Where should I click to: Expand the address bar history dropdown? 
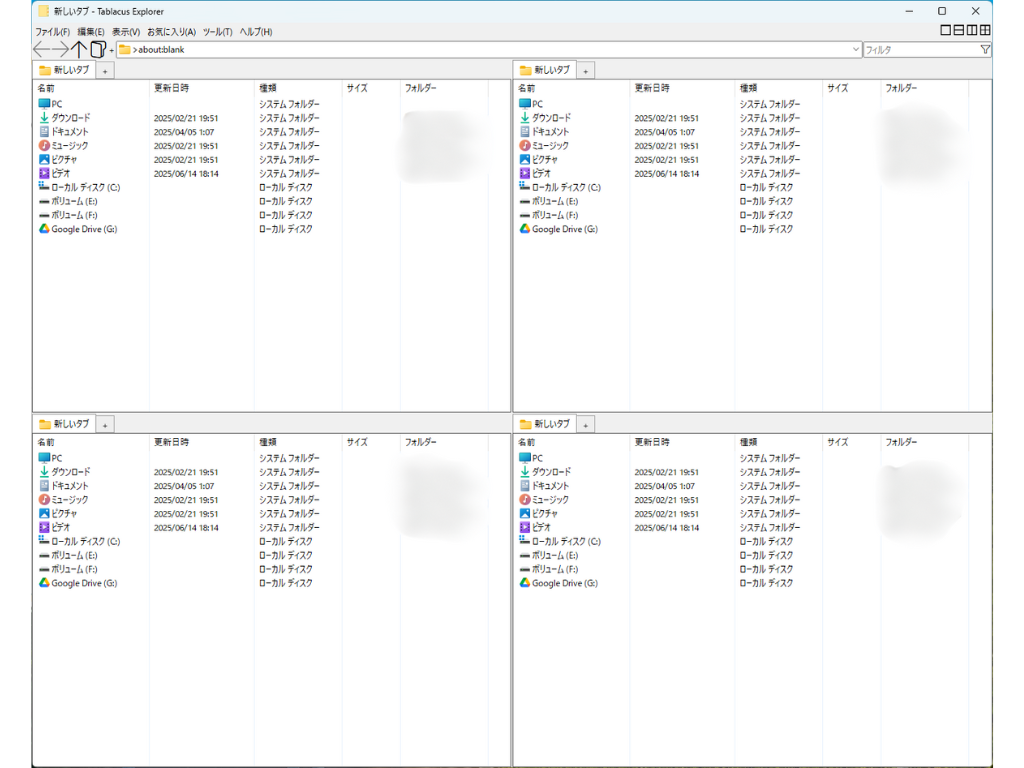[x=856, y=49]
